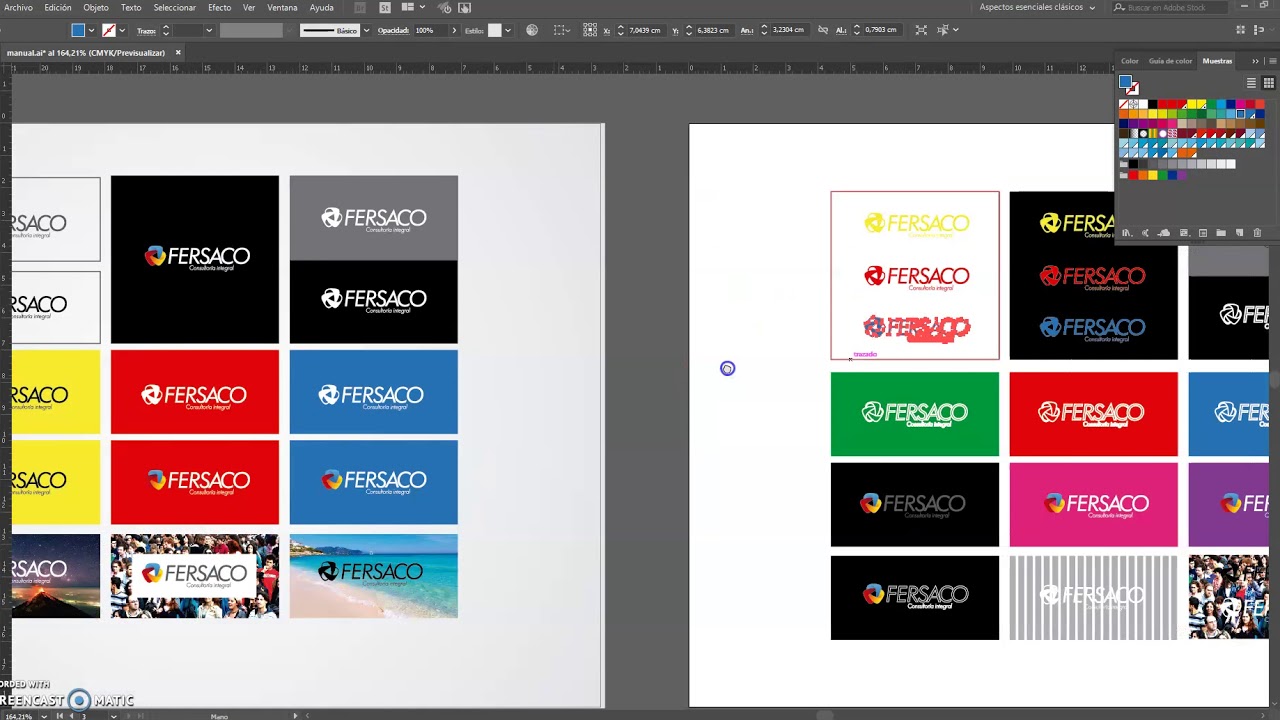This screenshot has height=720, width=1280.
Task: Select the yellow swatch in the first row
Action: pos(1192,104)
